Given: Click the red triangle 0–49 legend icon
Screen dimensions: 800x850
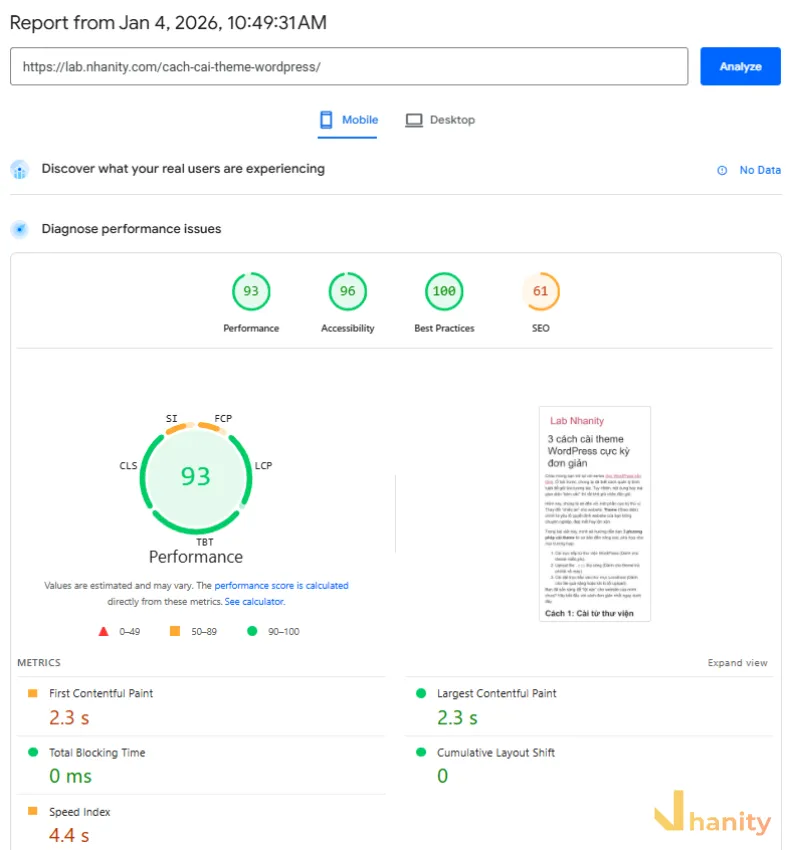Looking at the screenshot, I should 104,632.
